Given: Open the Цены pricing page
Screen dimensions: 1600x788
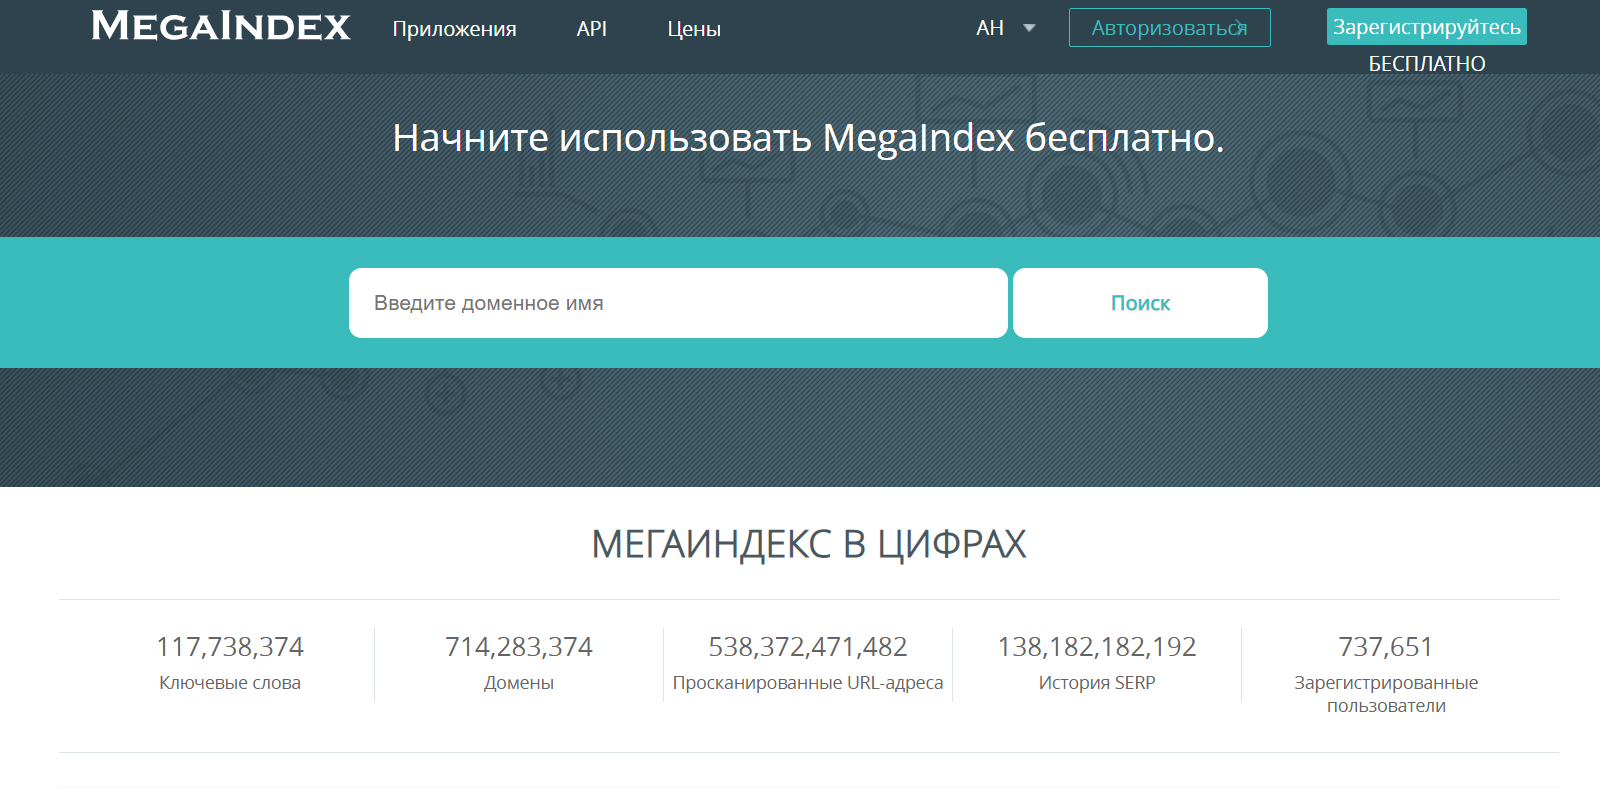Looking at the screenshot, I should pyautogui.click(x=694, y=29).
